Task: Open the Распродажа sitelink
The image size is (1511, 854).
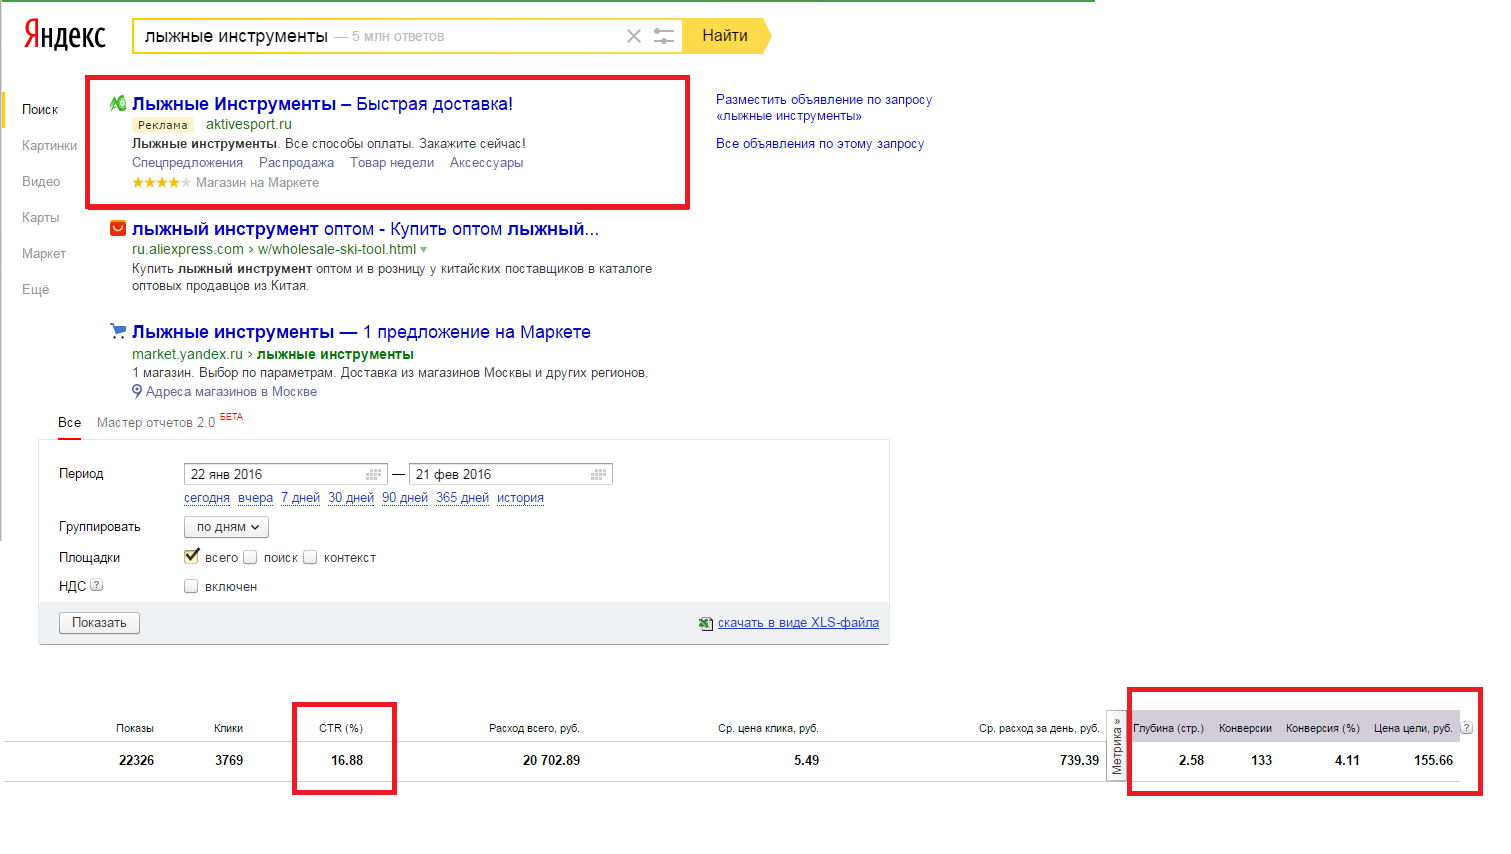Action: click(x=296, y=162)
